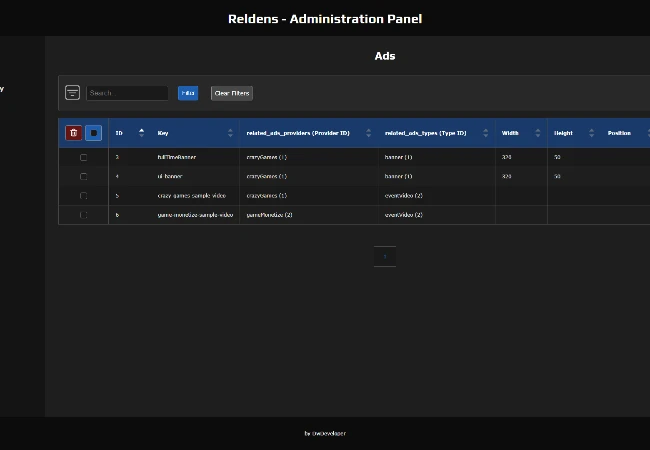Image resolution: width=650 pixels, height=450 pixels.
Task: Sort by related_ads_providers column arrows
Action: click(369, 133)
